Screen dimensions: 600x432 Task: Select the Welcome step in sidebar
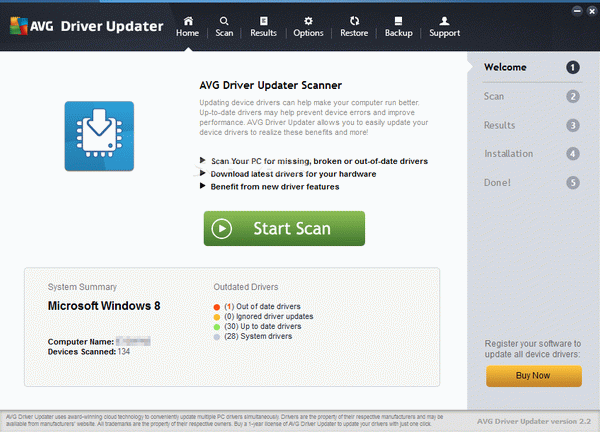[505, 67]
